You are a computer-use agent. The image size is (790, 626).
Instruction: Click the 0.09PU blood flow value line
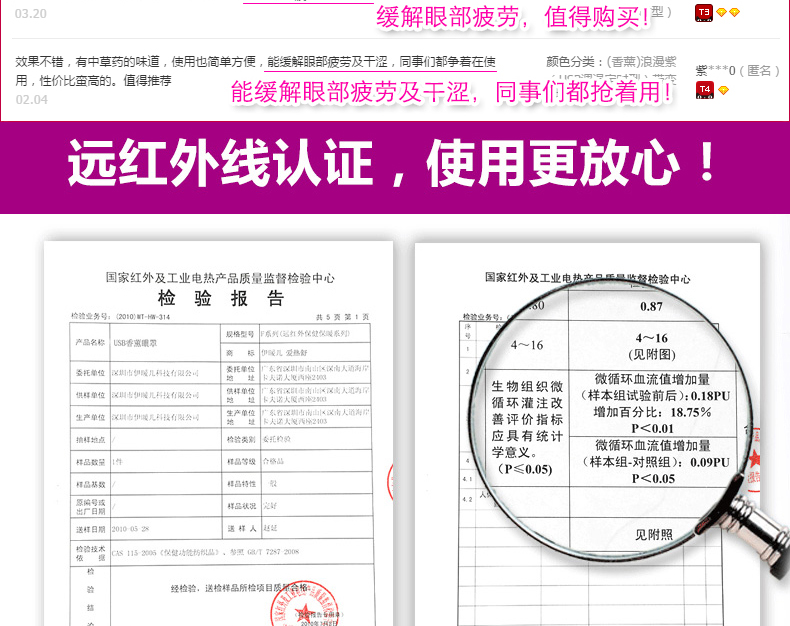[x=656, y=462]
